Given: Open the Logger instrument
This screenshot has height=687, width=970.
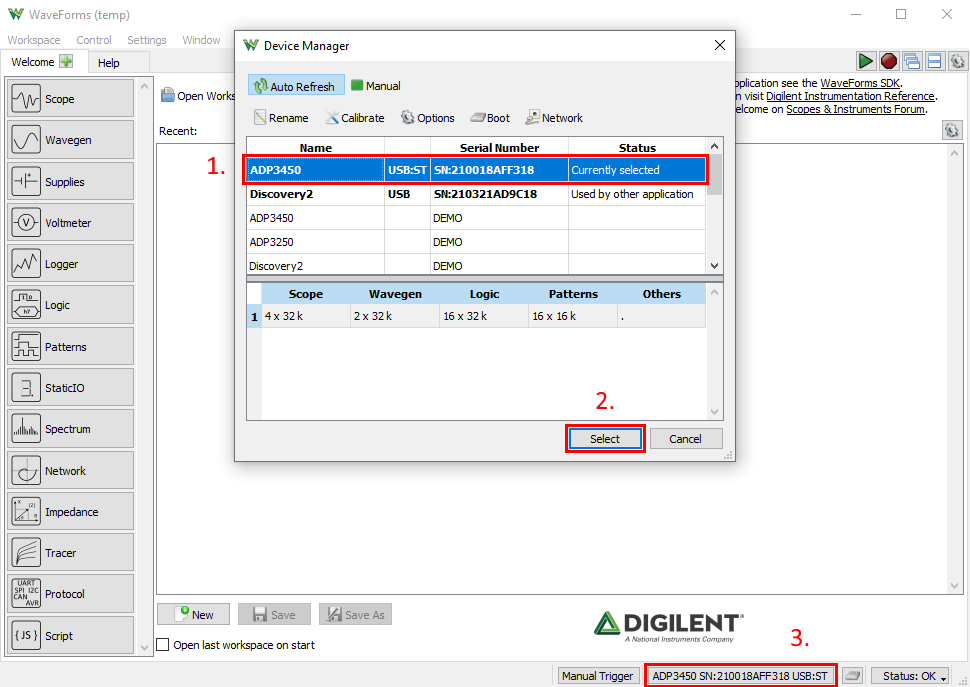Looking at the screenshot, I should click(x=70, y=263).
